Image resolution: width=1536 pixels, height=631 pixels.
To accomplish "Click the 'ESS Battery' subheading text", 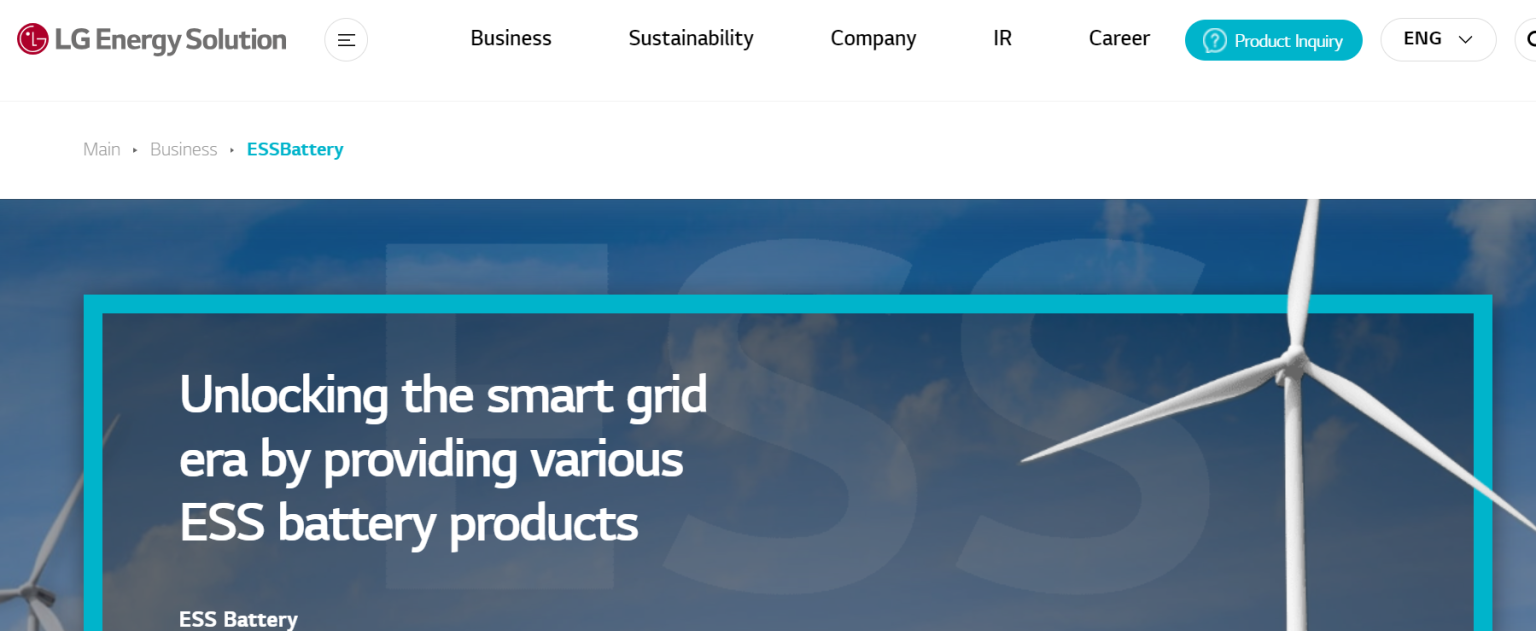I will pyautogui.click(x=238, y=619).
